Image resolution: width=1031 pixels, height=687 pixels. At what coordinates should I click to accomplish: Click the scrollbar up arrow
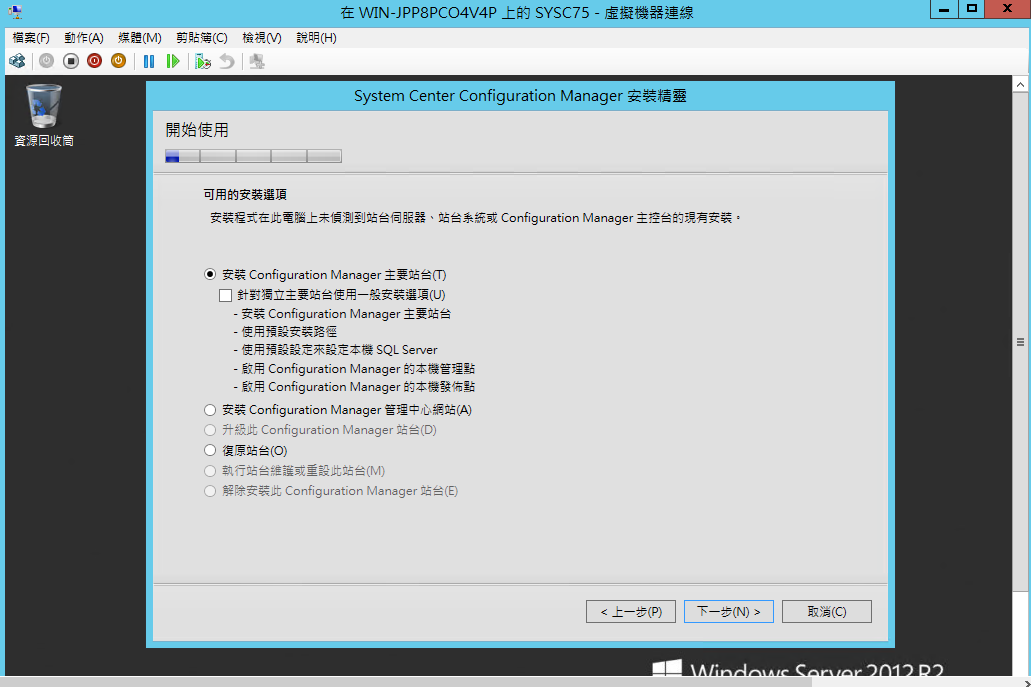(x=1020, y=84)
